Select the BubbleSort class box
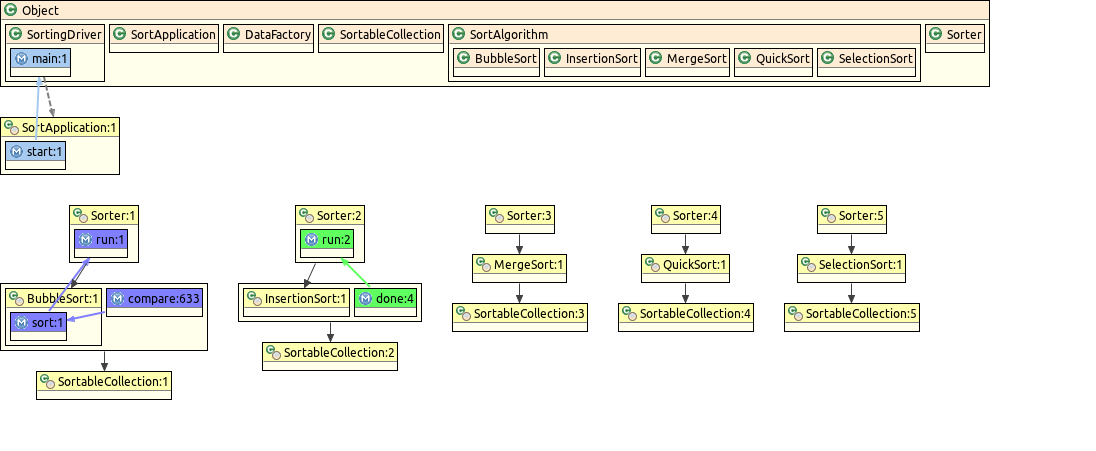This screenshot has height=451, width=1096. [x=497, y=59]
